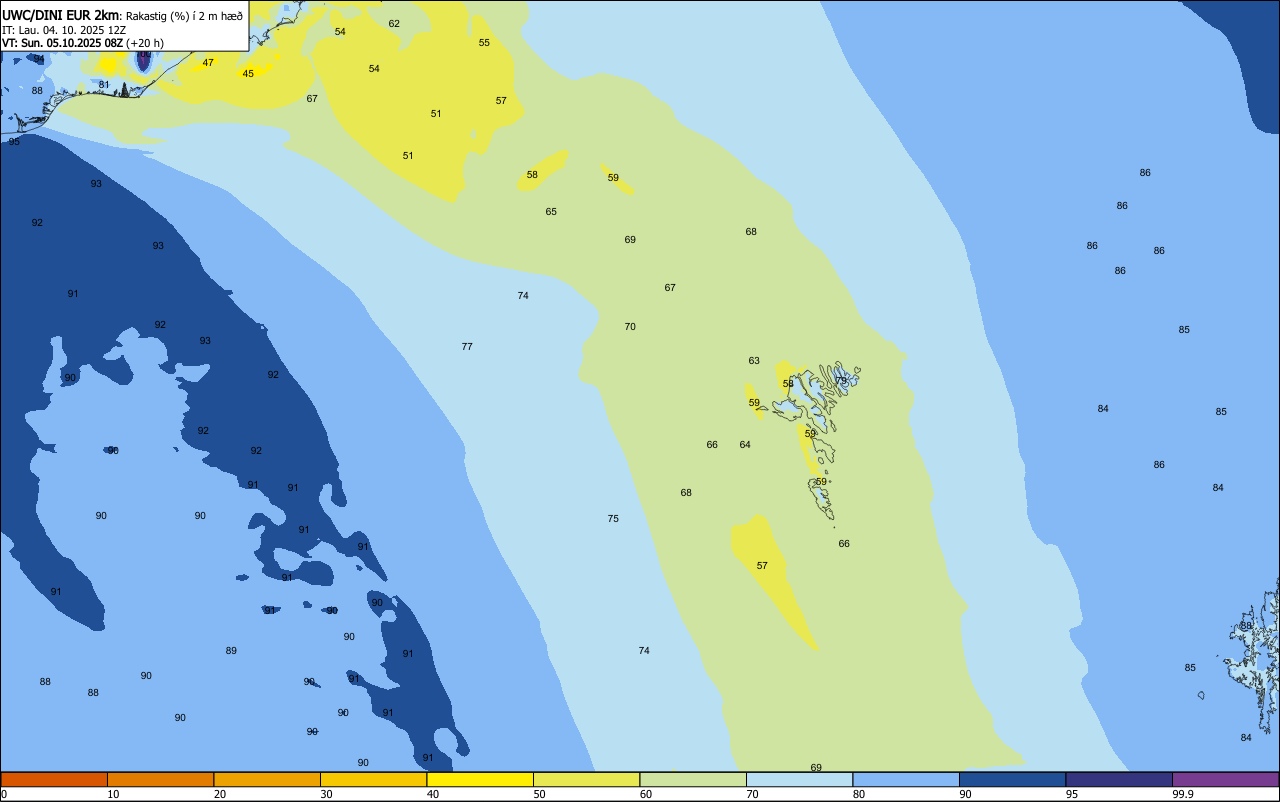The height and width of the screenshot is (802, 1280).
Task: Click the medium blue 80–90 legend swatch
Action: [x=906, y=779]
